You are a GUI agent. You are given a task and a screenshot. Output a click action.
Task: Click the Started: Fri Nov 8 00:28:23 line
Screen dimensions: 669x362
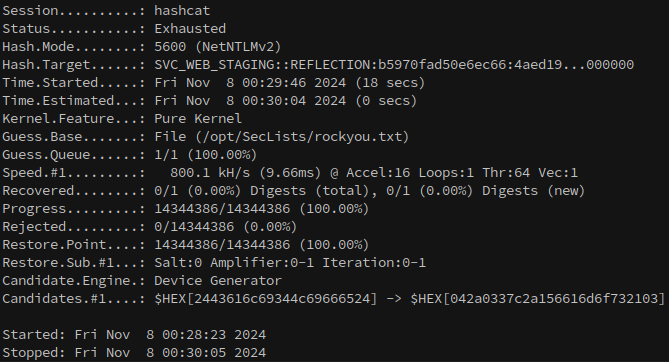click(x=134, y=335)
